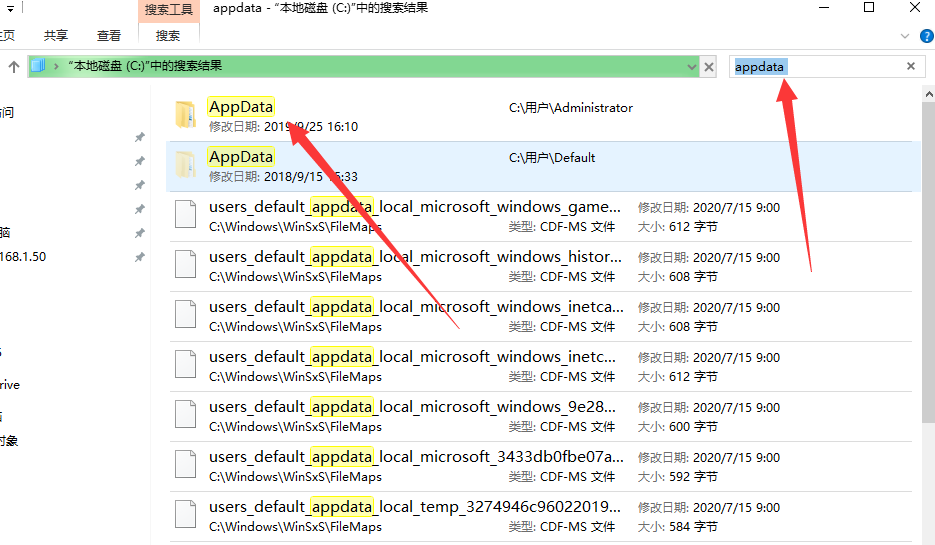Click the 搜索工具 contextual tab header

[170, 10]
